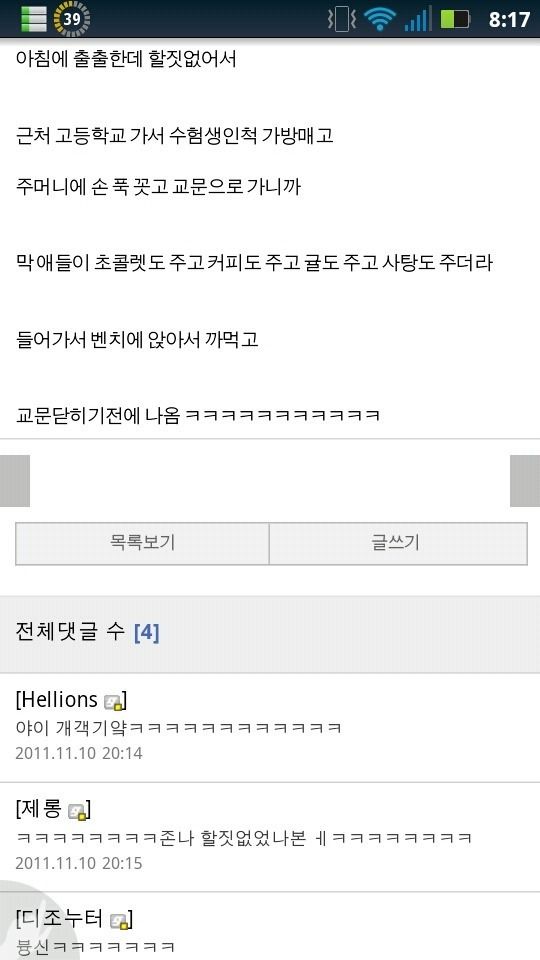Open the badge icon next to Hellions

pyautogui.click(x=113, y=702)
